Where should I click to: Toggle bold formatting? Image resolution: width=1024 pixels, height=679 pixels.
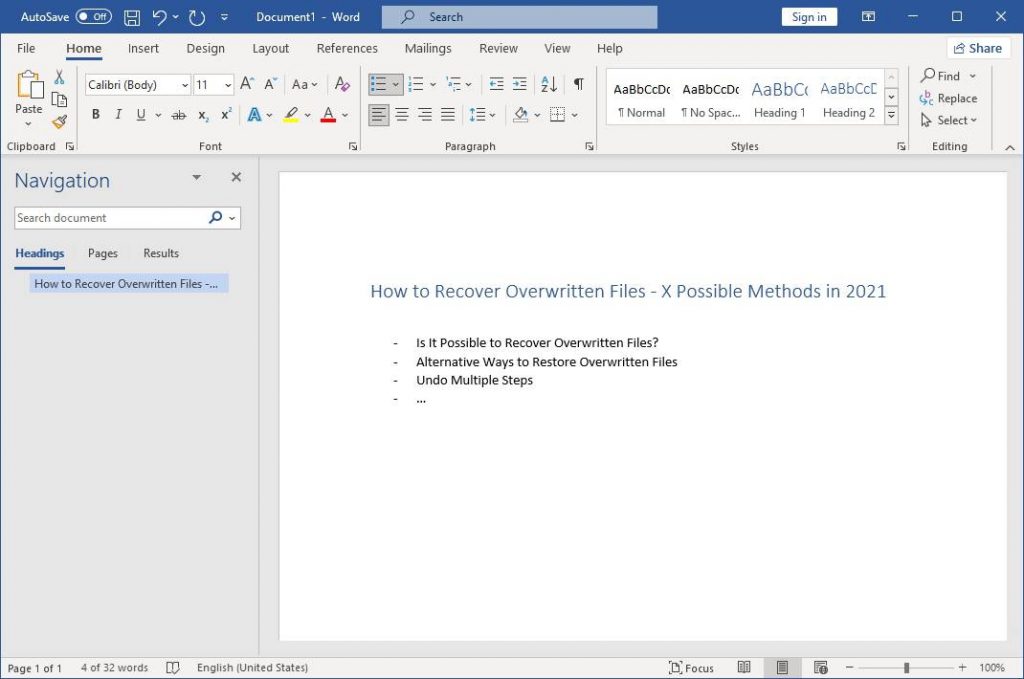tap(95, 114)
